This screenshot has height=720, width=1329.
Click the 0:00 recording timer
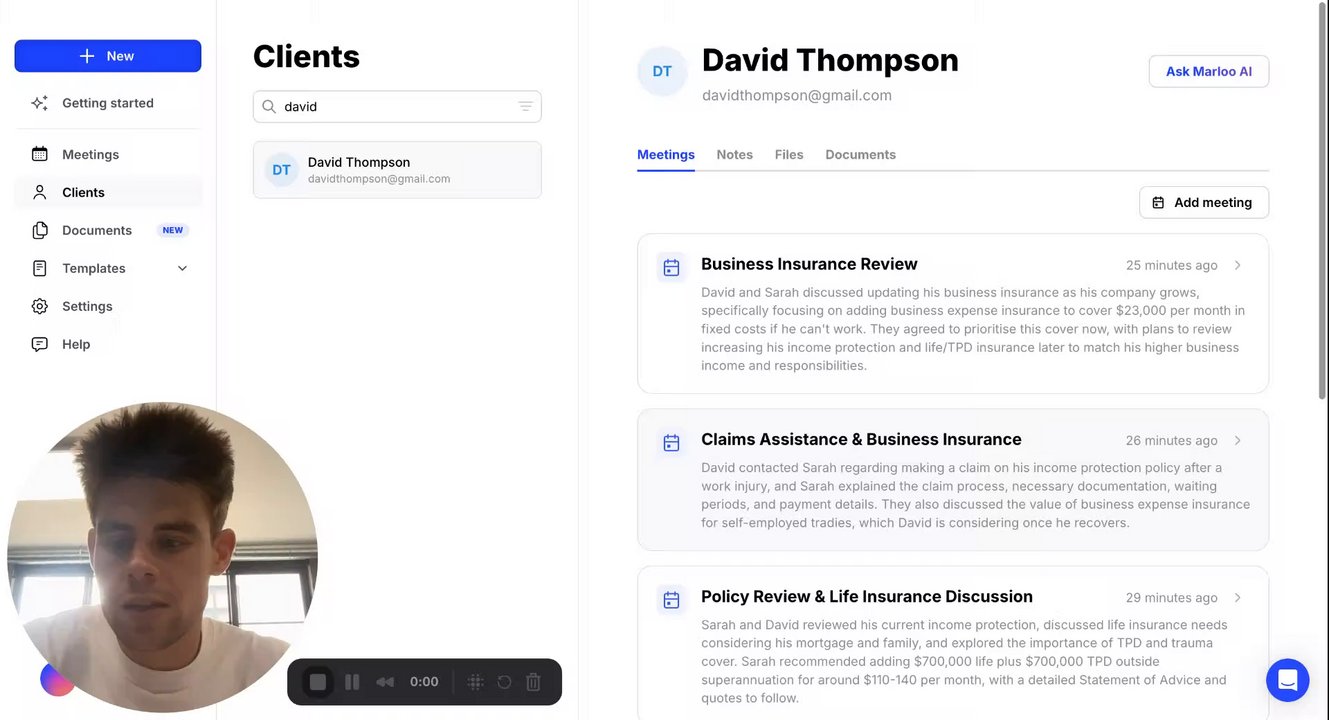[x=424, y=682]
